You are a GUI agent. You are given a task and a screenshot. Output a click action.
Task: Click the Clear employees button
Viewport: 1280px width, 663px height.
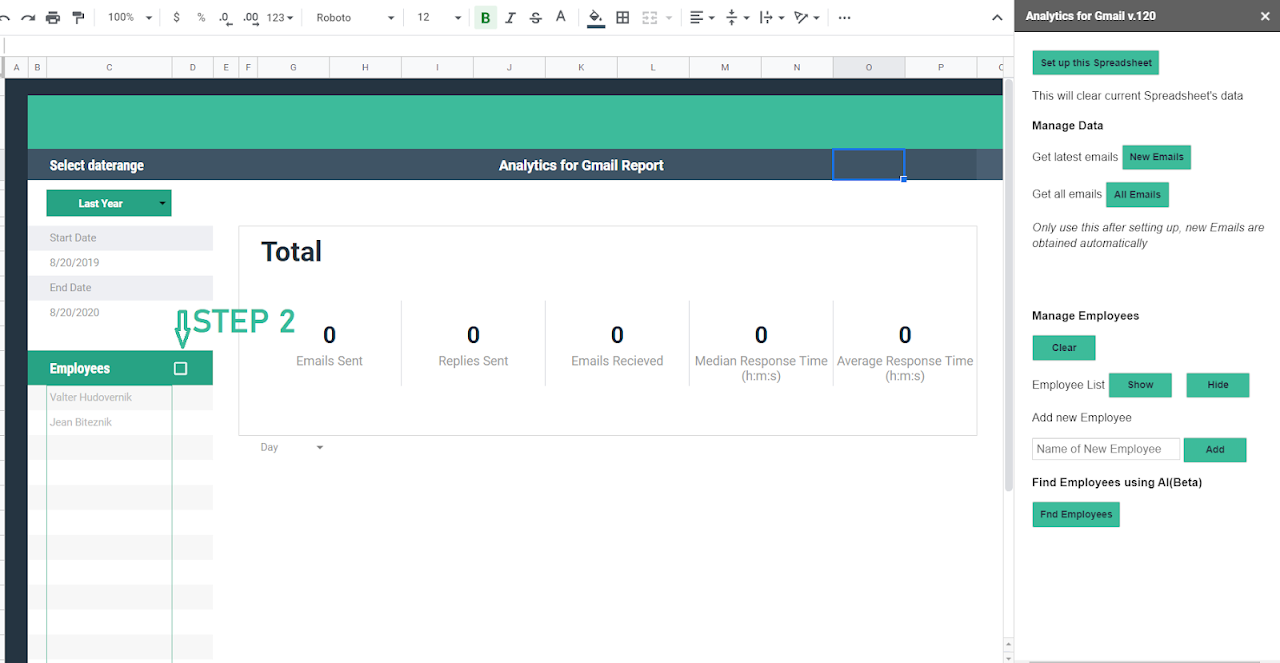1064,348
